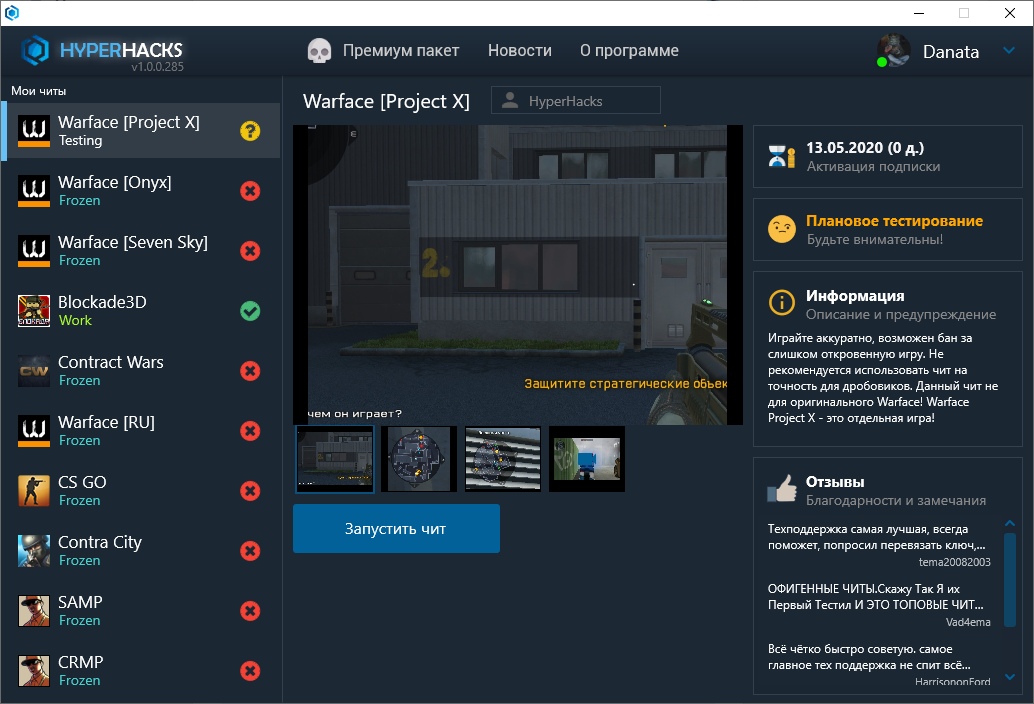
Task: Select SAMP cheat entry
Action: click(140, 610)
